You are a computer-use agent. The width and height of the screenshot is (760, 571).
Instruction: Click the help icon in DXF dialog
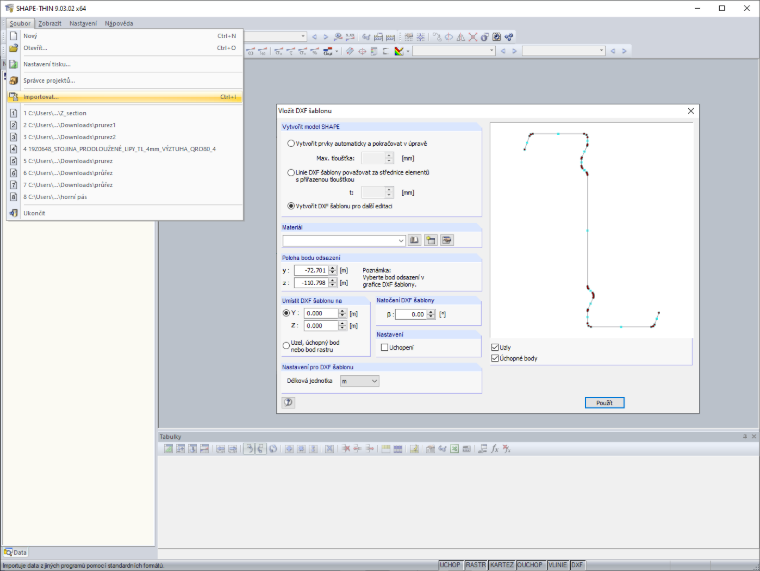point(288,402)
